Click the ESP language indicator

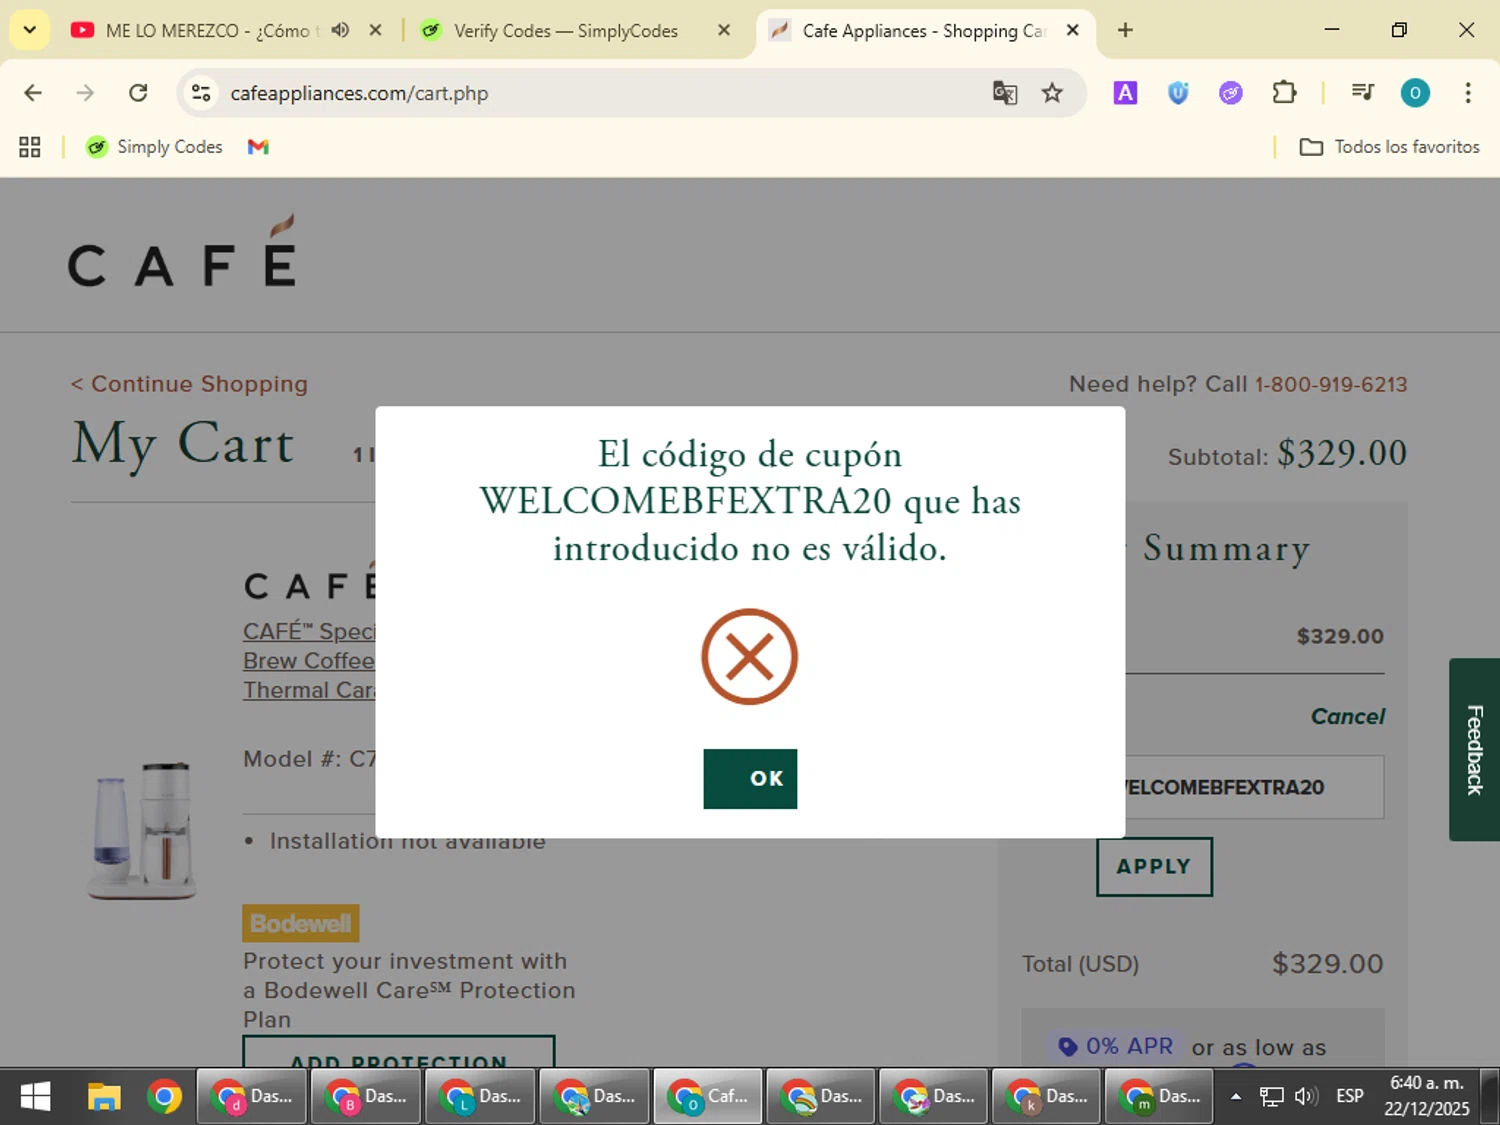(x=1350, y=1097)
